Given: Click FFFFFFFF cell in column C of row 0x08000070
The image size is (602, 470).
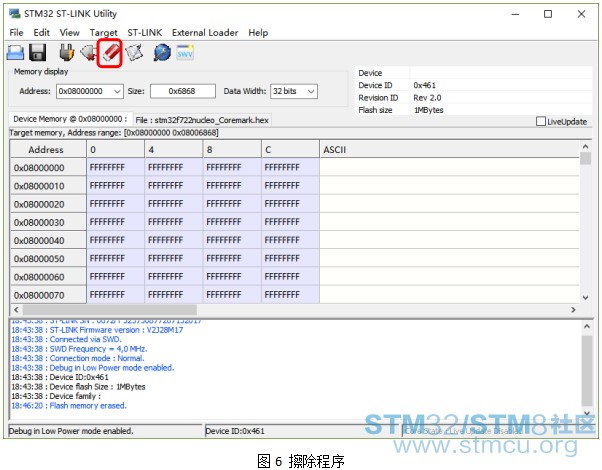Looking at the screenshot, I should pyautogui.click(x=290, y=295).
